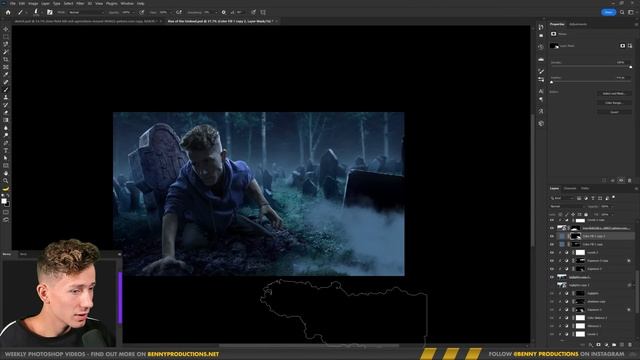
Task: Click the add vector mask icon in Properties
Action: pos(630,46)
